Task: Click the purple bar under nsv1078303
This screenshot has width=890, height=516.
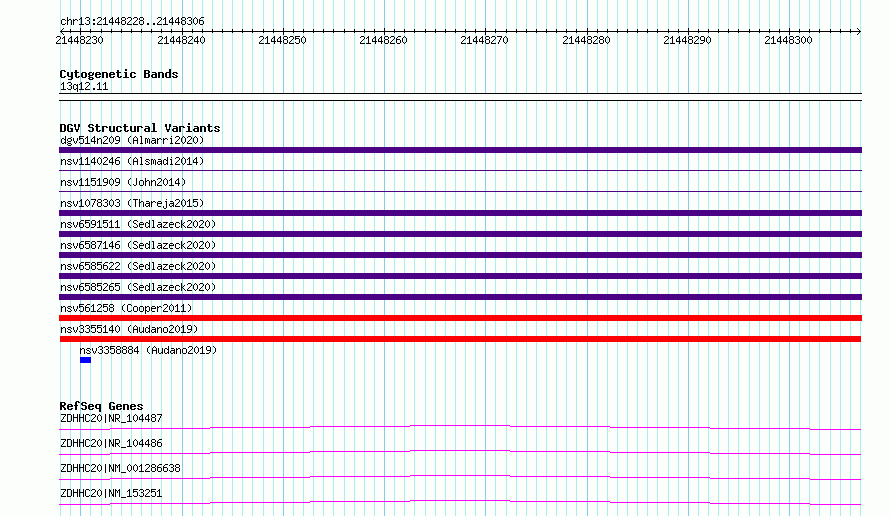Action: pyautogui.click(x=460, y=213)
